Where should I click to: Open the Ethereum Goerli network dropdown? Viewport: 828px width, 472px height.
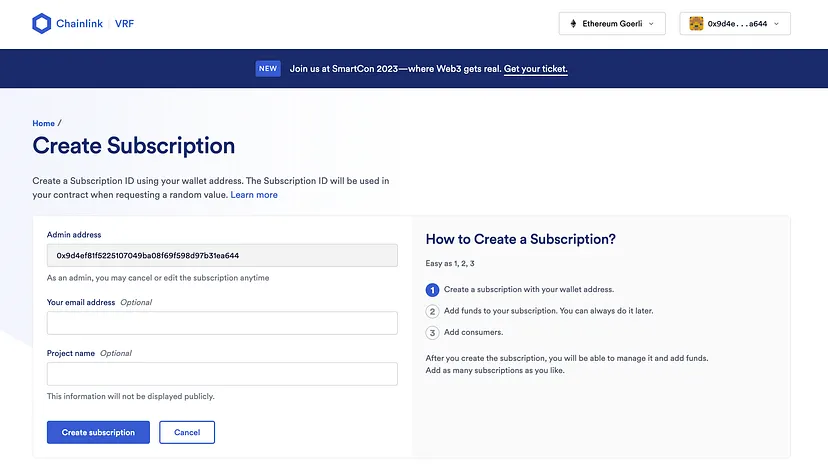tap(612, 24)
